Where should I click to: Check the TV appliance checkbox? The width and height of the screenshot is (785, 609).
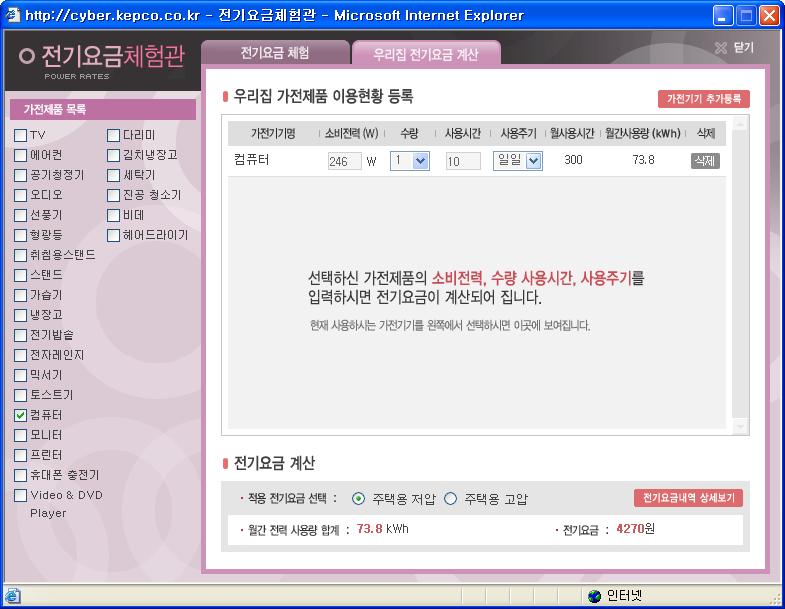[21, 135]
